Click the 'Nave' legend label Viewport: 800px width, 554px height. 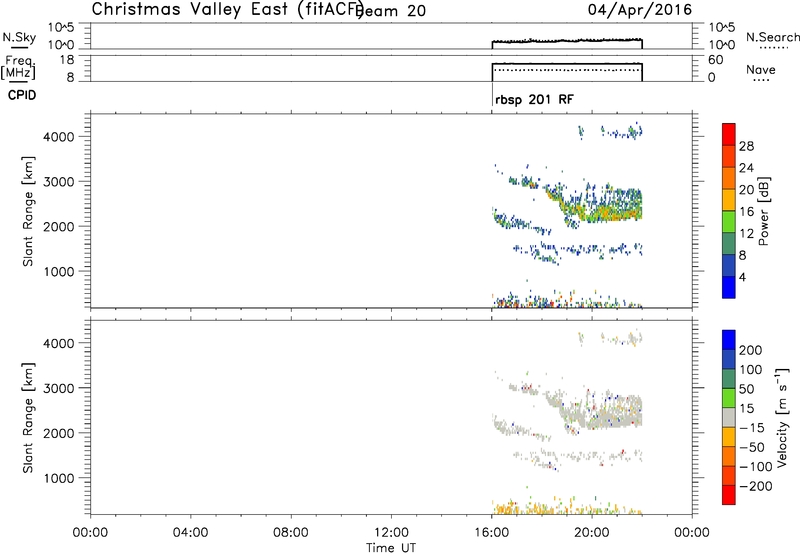(x=761, y=70)
